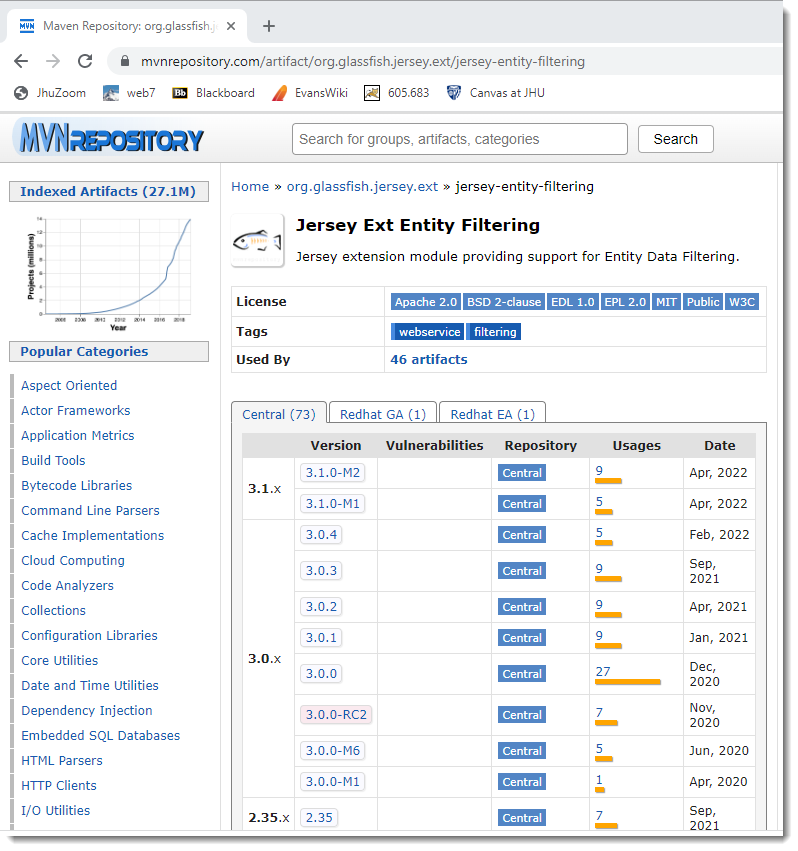
Task: Click the webservice tag
Action: click(x=428, y=332)
